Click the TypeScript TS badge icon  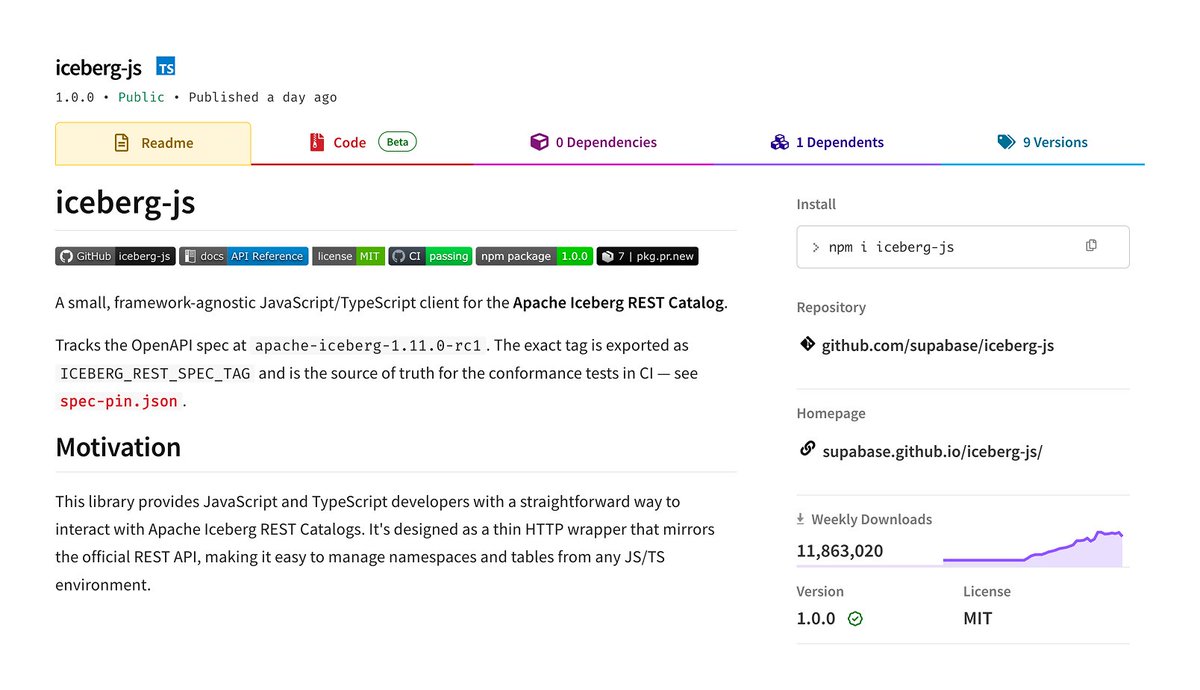(166, 67)
